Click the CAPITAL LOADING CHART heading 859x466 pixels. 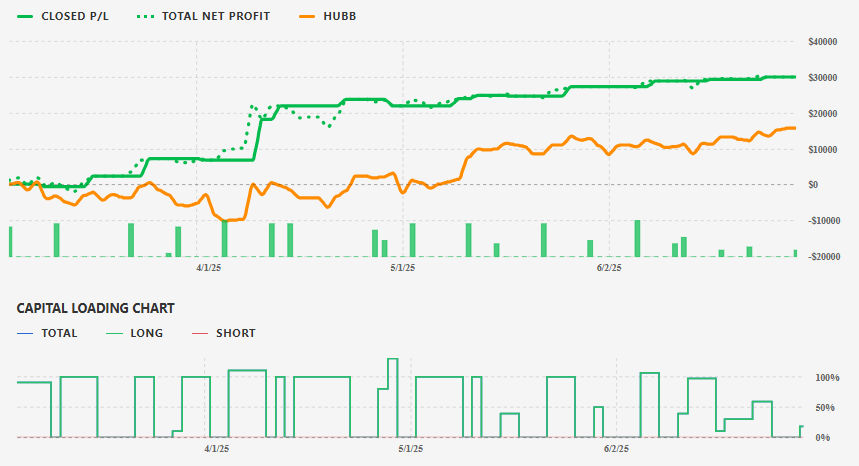95,308
